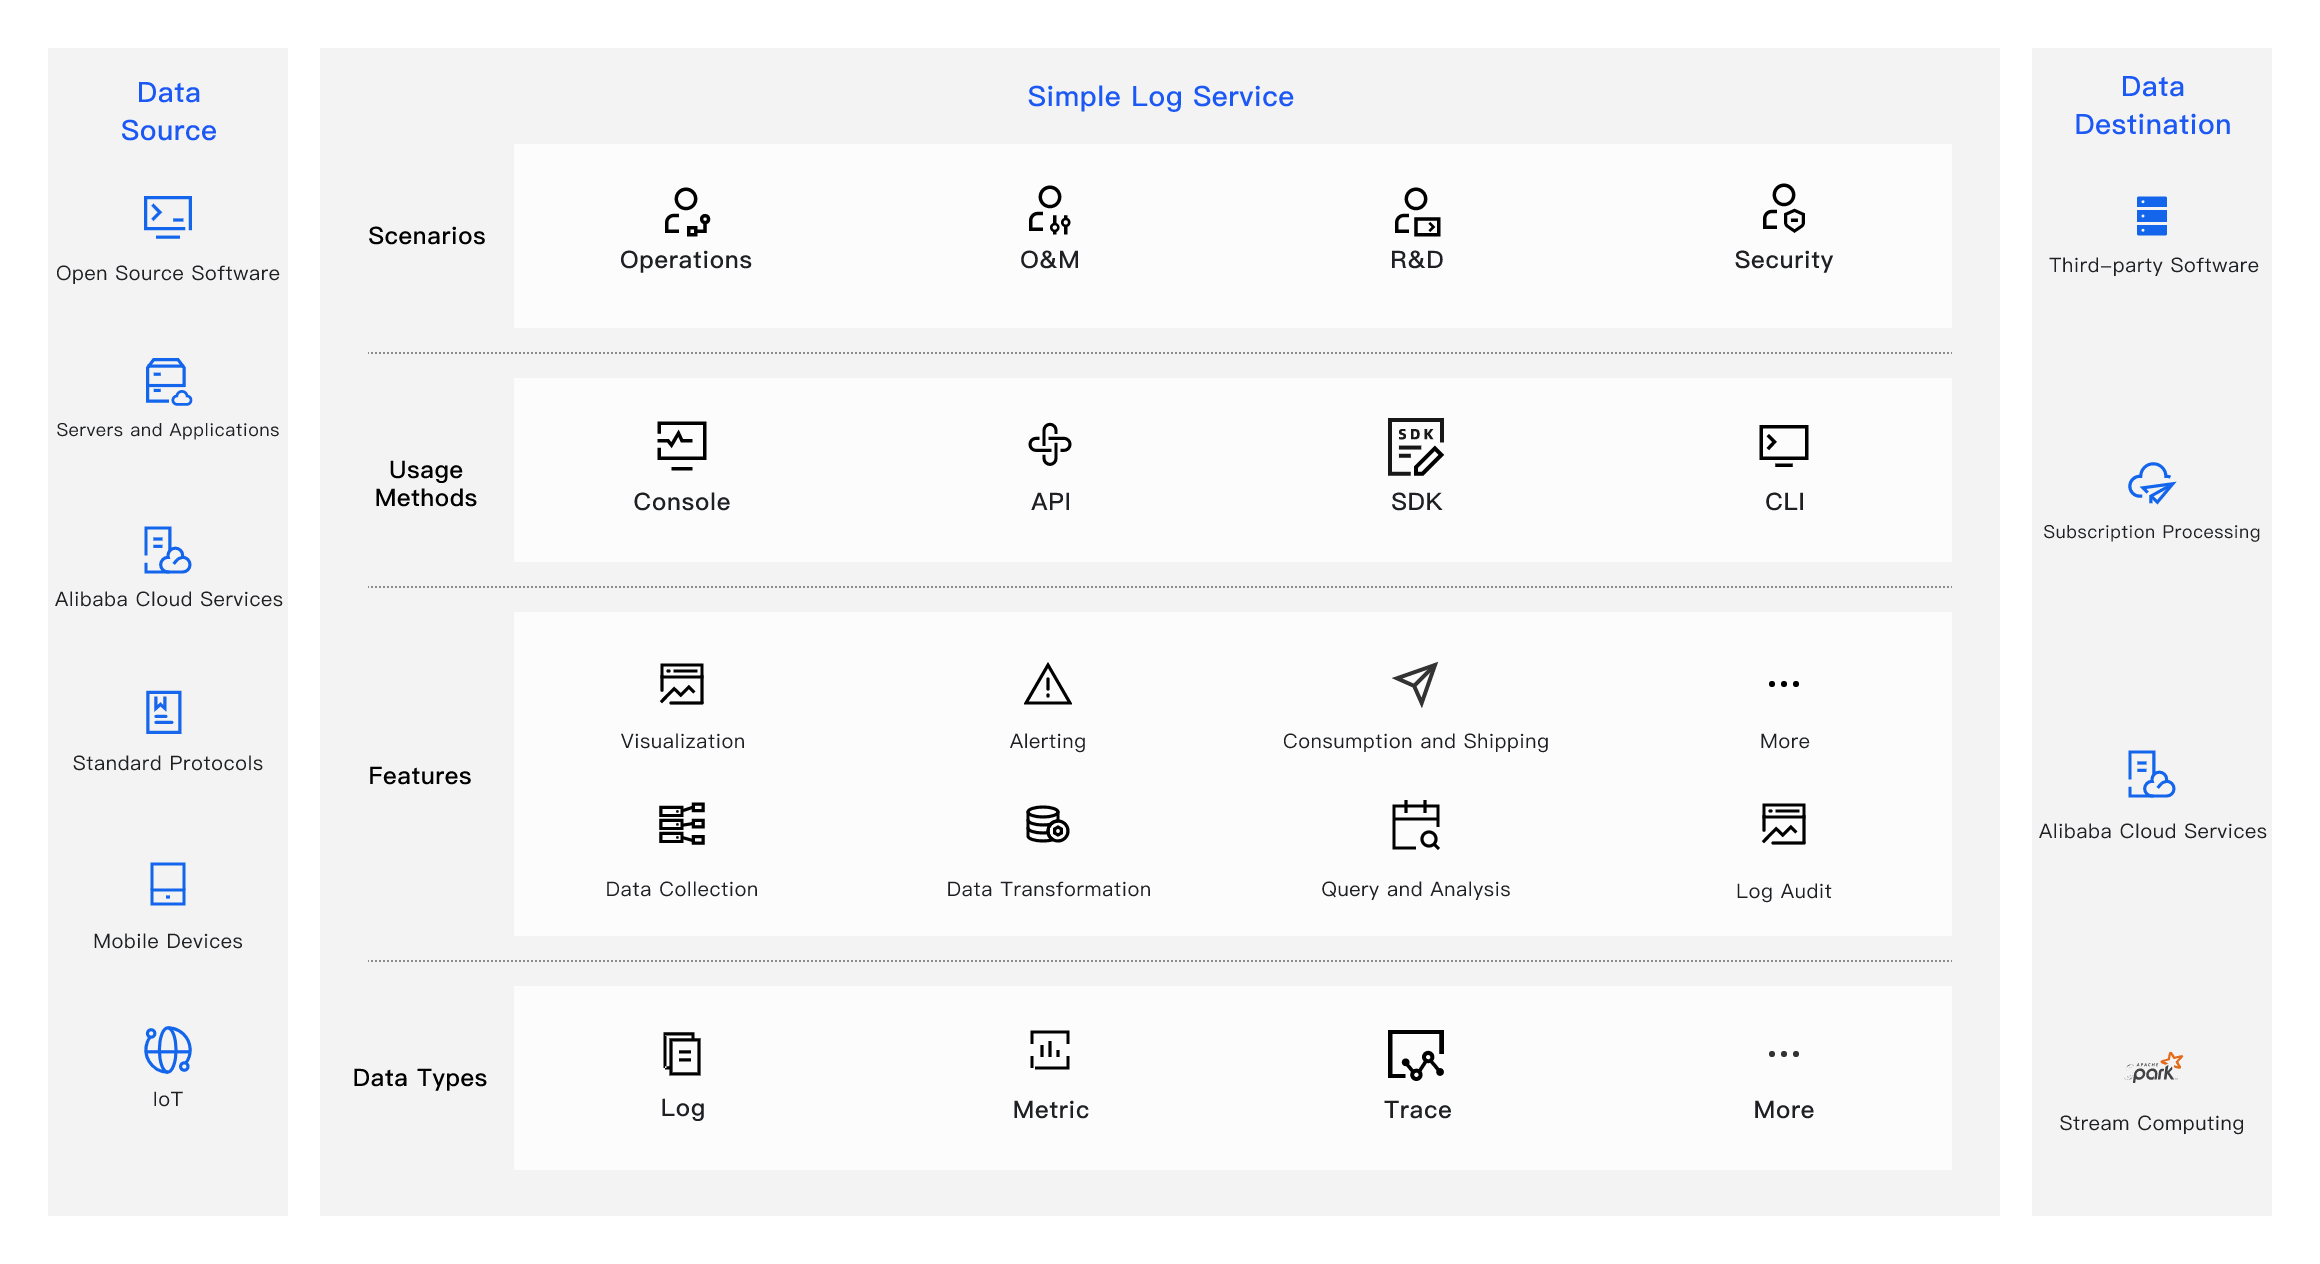Screen dimensions: 2320x1264
Task: Click the Scenarios row label
Action: [x=426, y=236]
